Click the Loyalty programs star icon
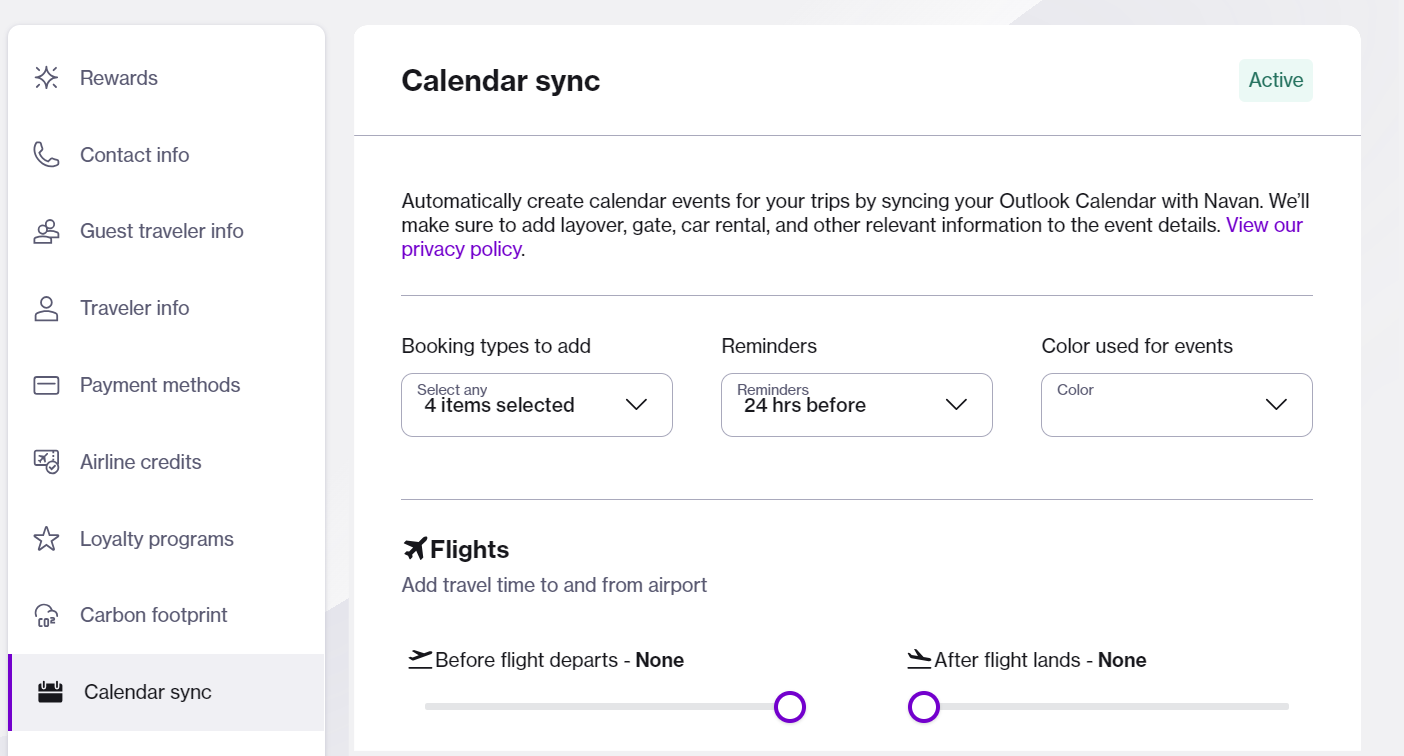 point(46,539)
